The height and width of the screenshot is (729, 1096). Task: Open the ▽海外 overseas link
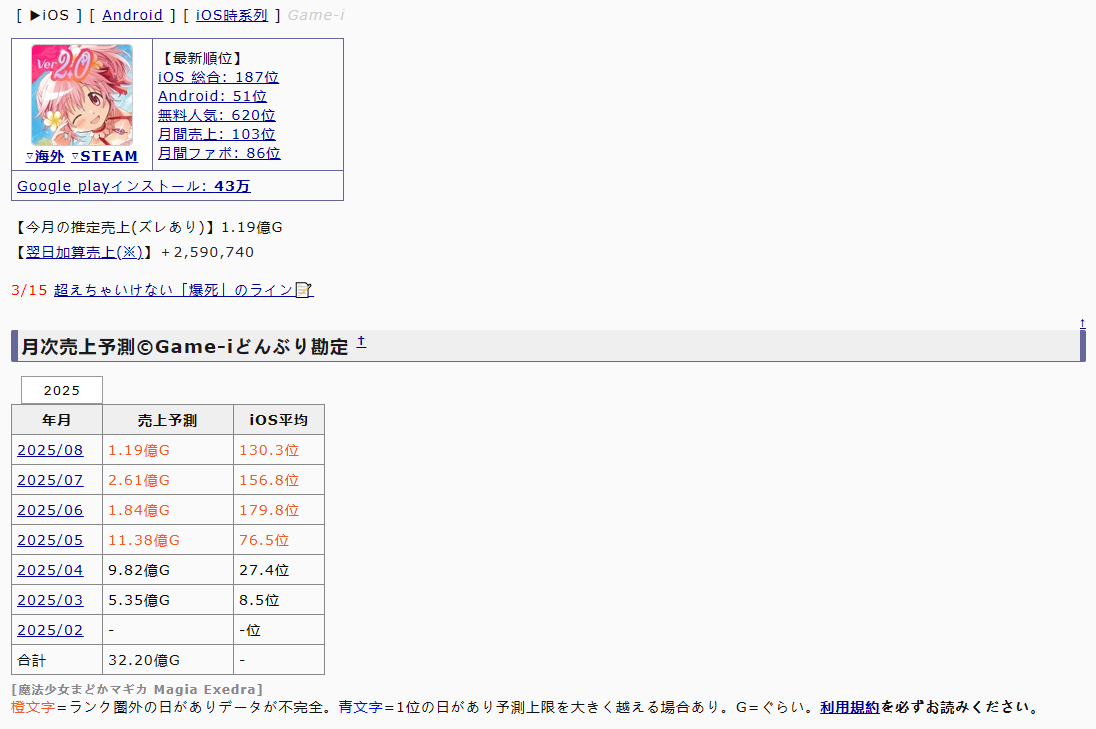click(x=45, y=157)
